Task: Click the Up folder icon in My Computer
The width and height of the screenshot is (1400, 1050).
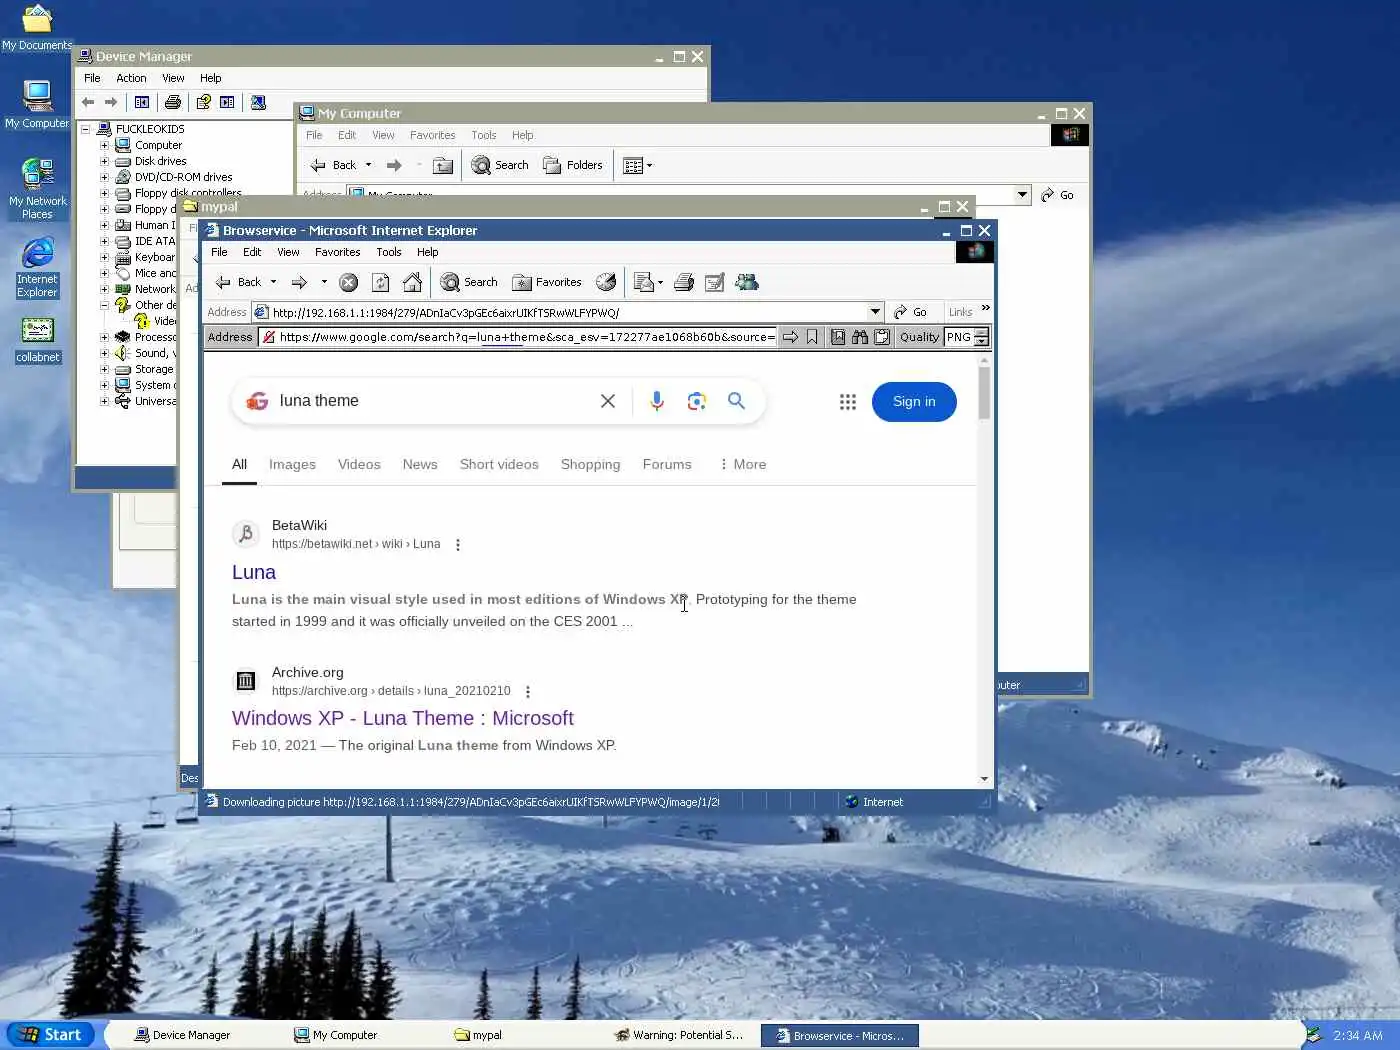Action: click(x=443, y=166)
